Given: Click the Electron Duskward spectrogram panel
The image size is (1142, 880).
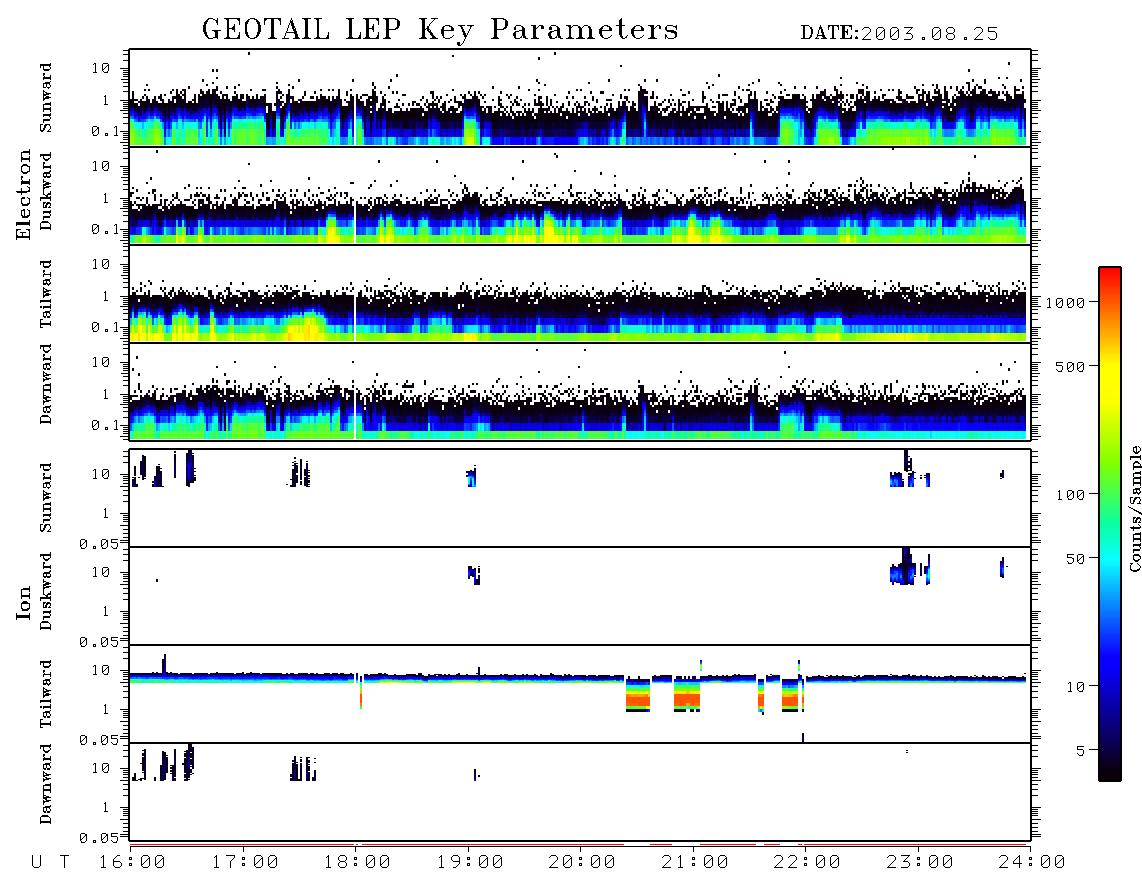Looking at the screenshot, I should pos(580,195).
